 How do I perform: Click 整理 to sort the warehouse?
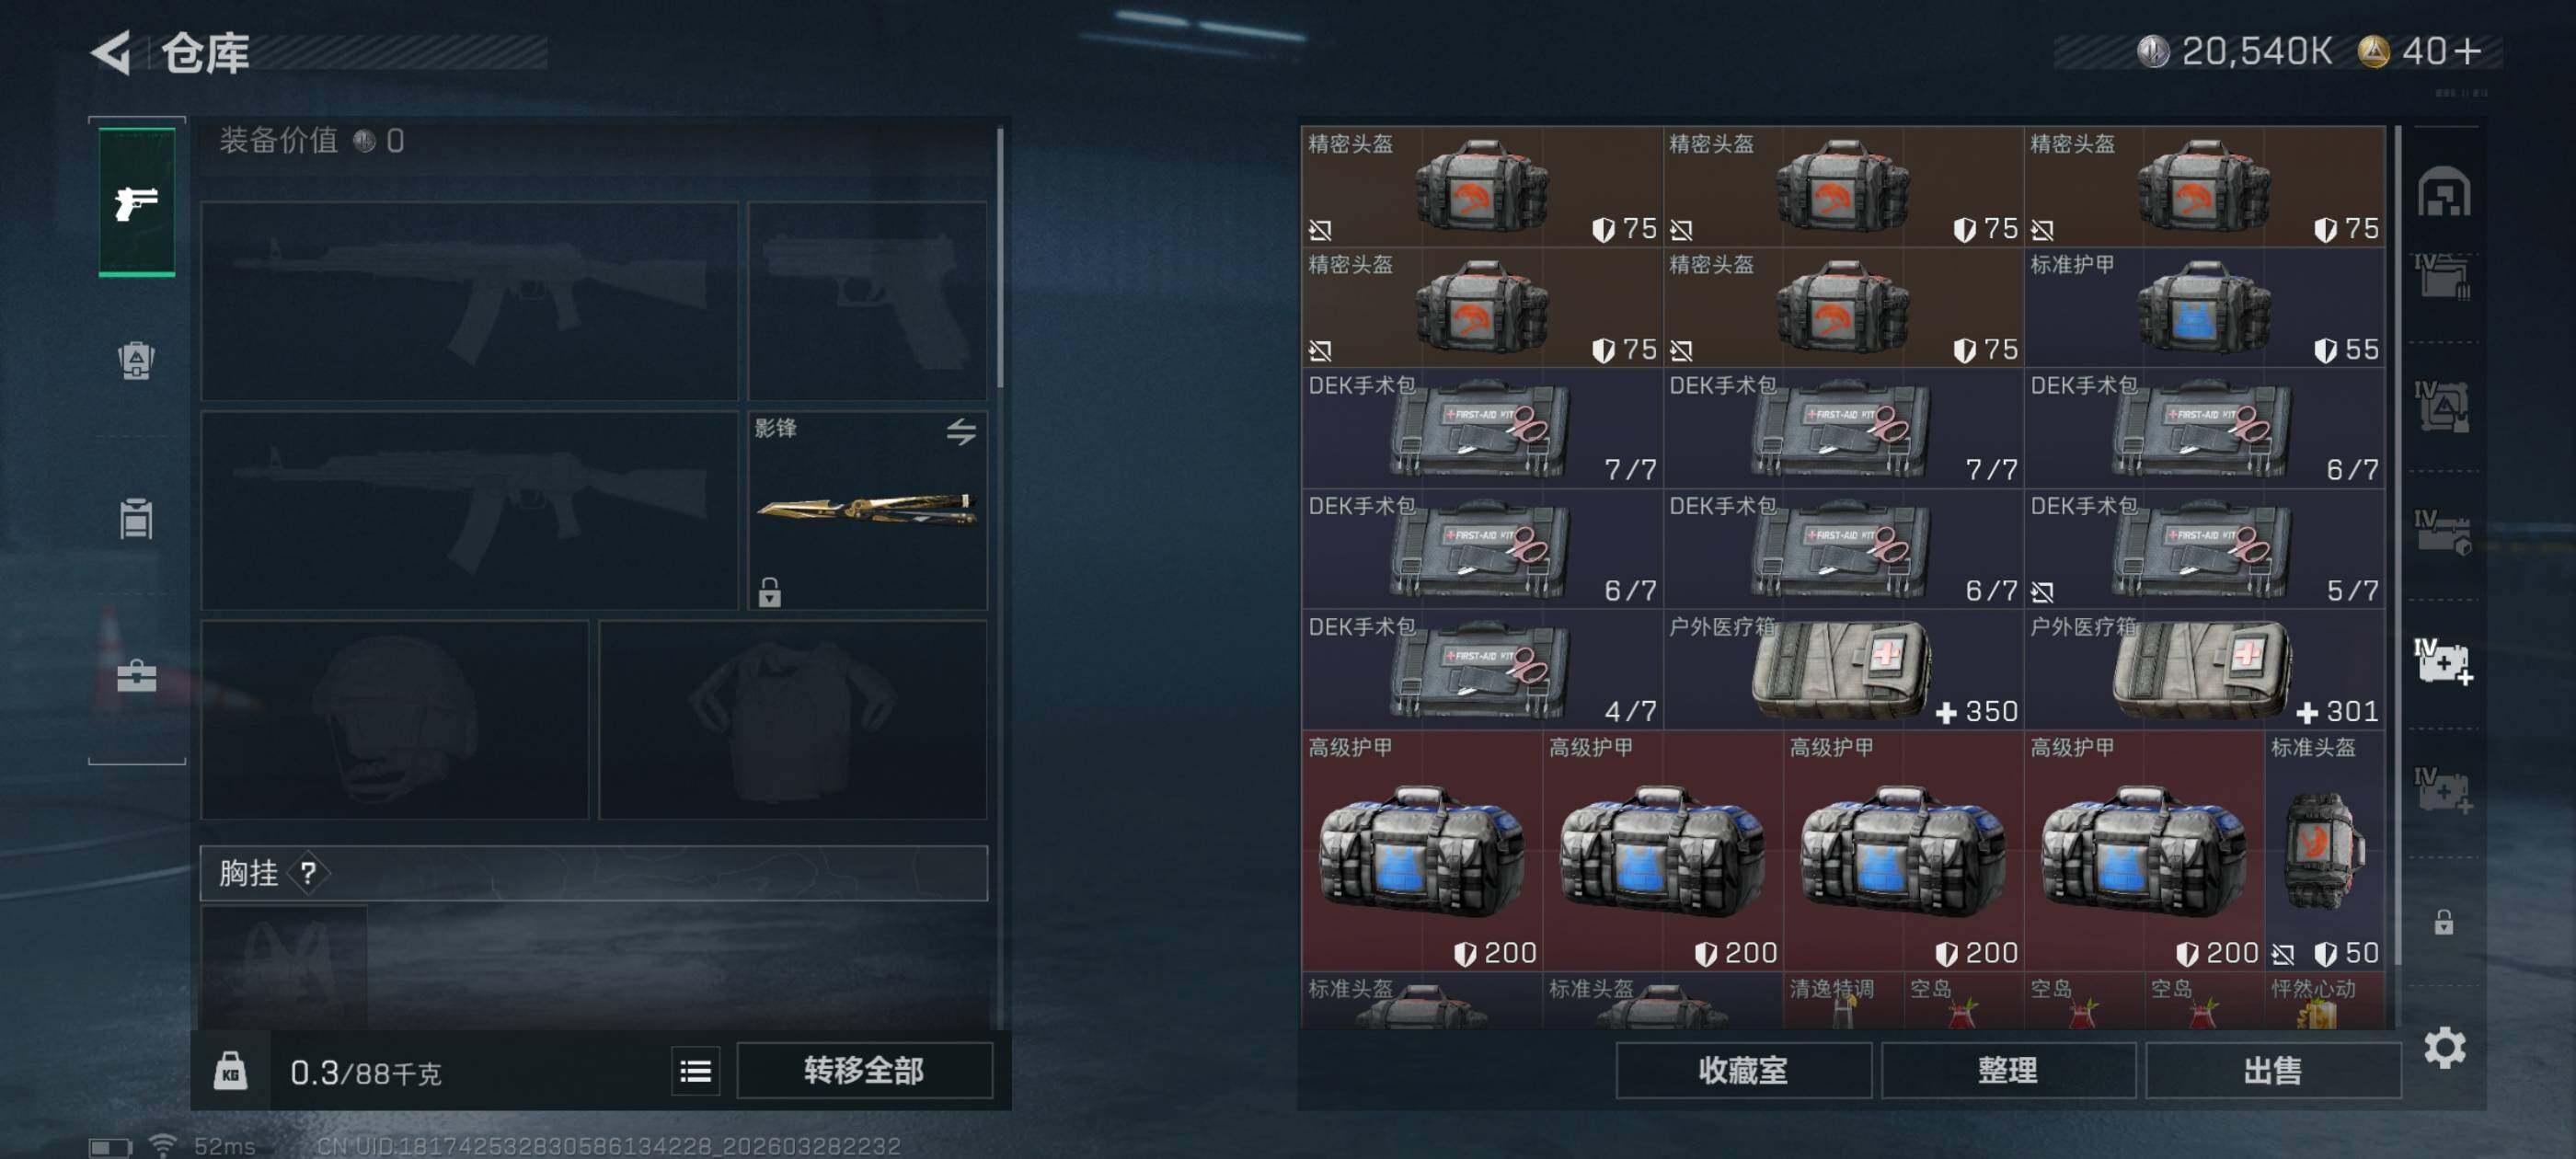[2008, 1071]
